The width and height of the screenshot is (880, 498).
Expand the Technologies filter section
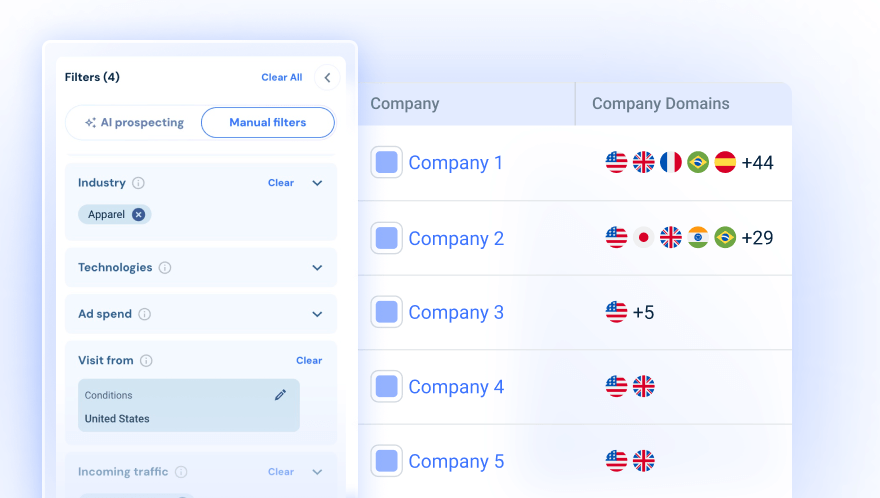click(x=317, y=268)
